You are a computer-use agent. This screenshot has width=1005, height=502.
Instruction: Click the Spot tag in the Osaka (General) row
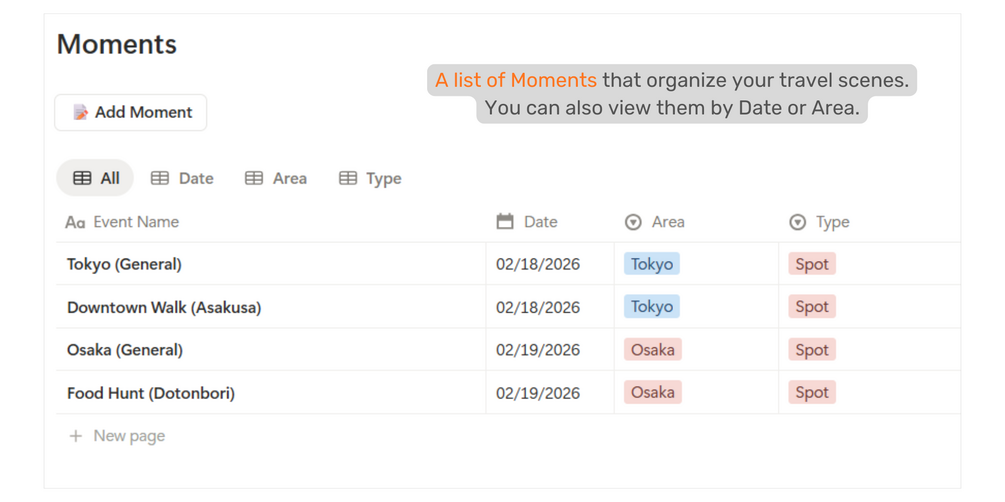pyautogui.click(x=812, y=350)
